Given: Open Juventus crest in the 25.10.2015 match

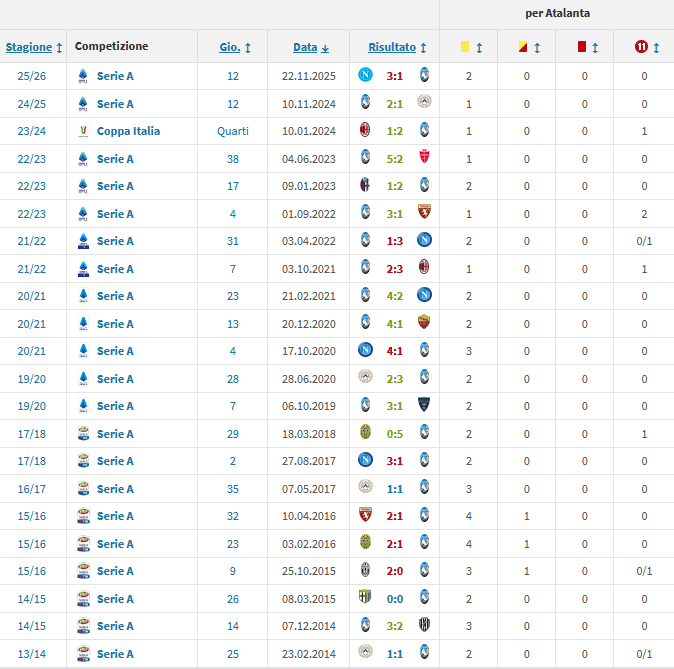Looking at the screenshot, I should 365,571.
